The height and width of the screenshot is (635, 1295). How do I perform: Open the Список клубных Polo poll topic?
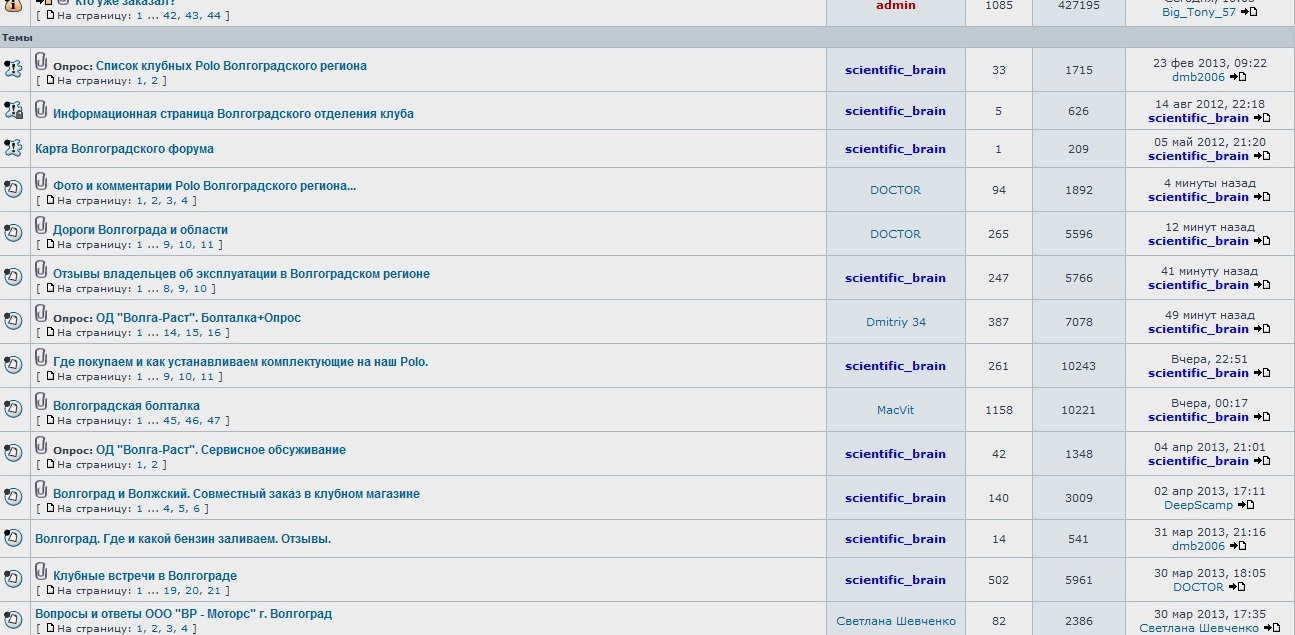click(x=231, y=66)
